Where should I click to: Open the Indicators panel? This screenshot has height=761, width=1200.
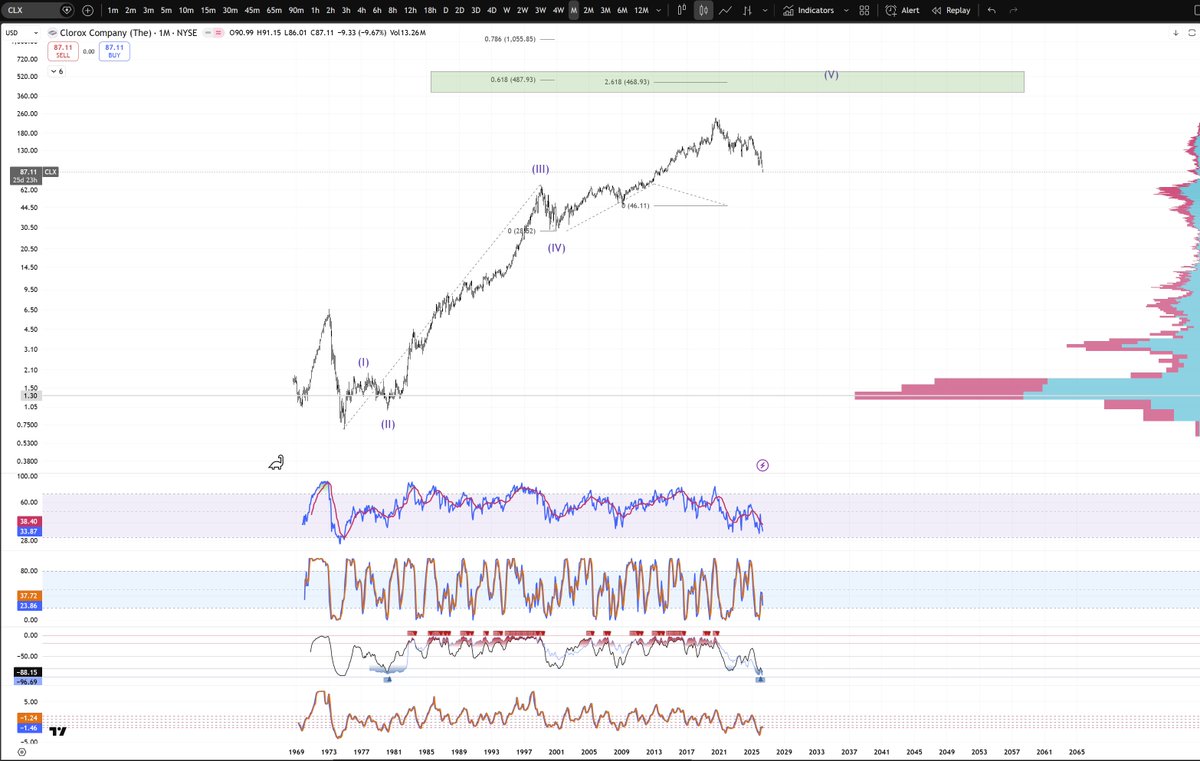(x=808, y=10)
